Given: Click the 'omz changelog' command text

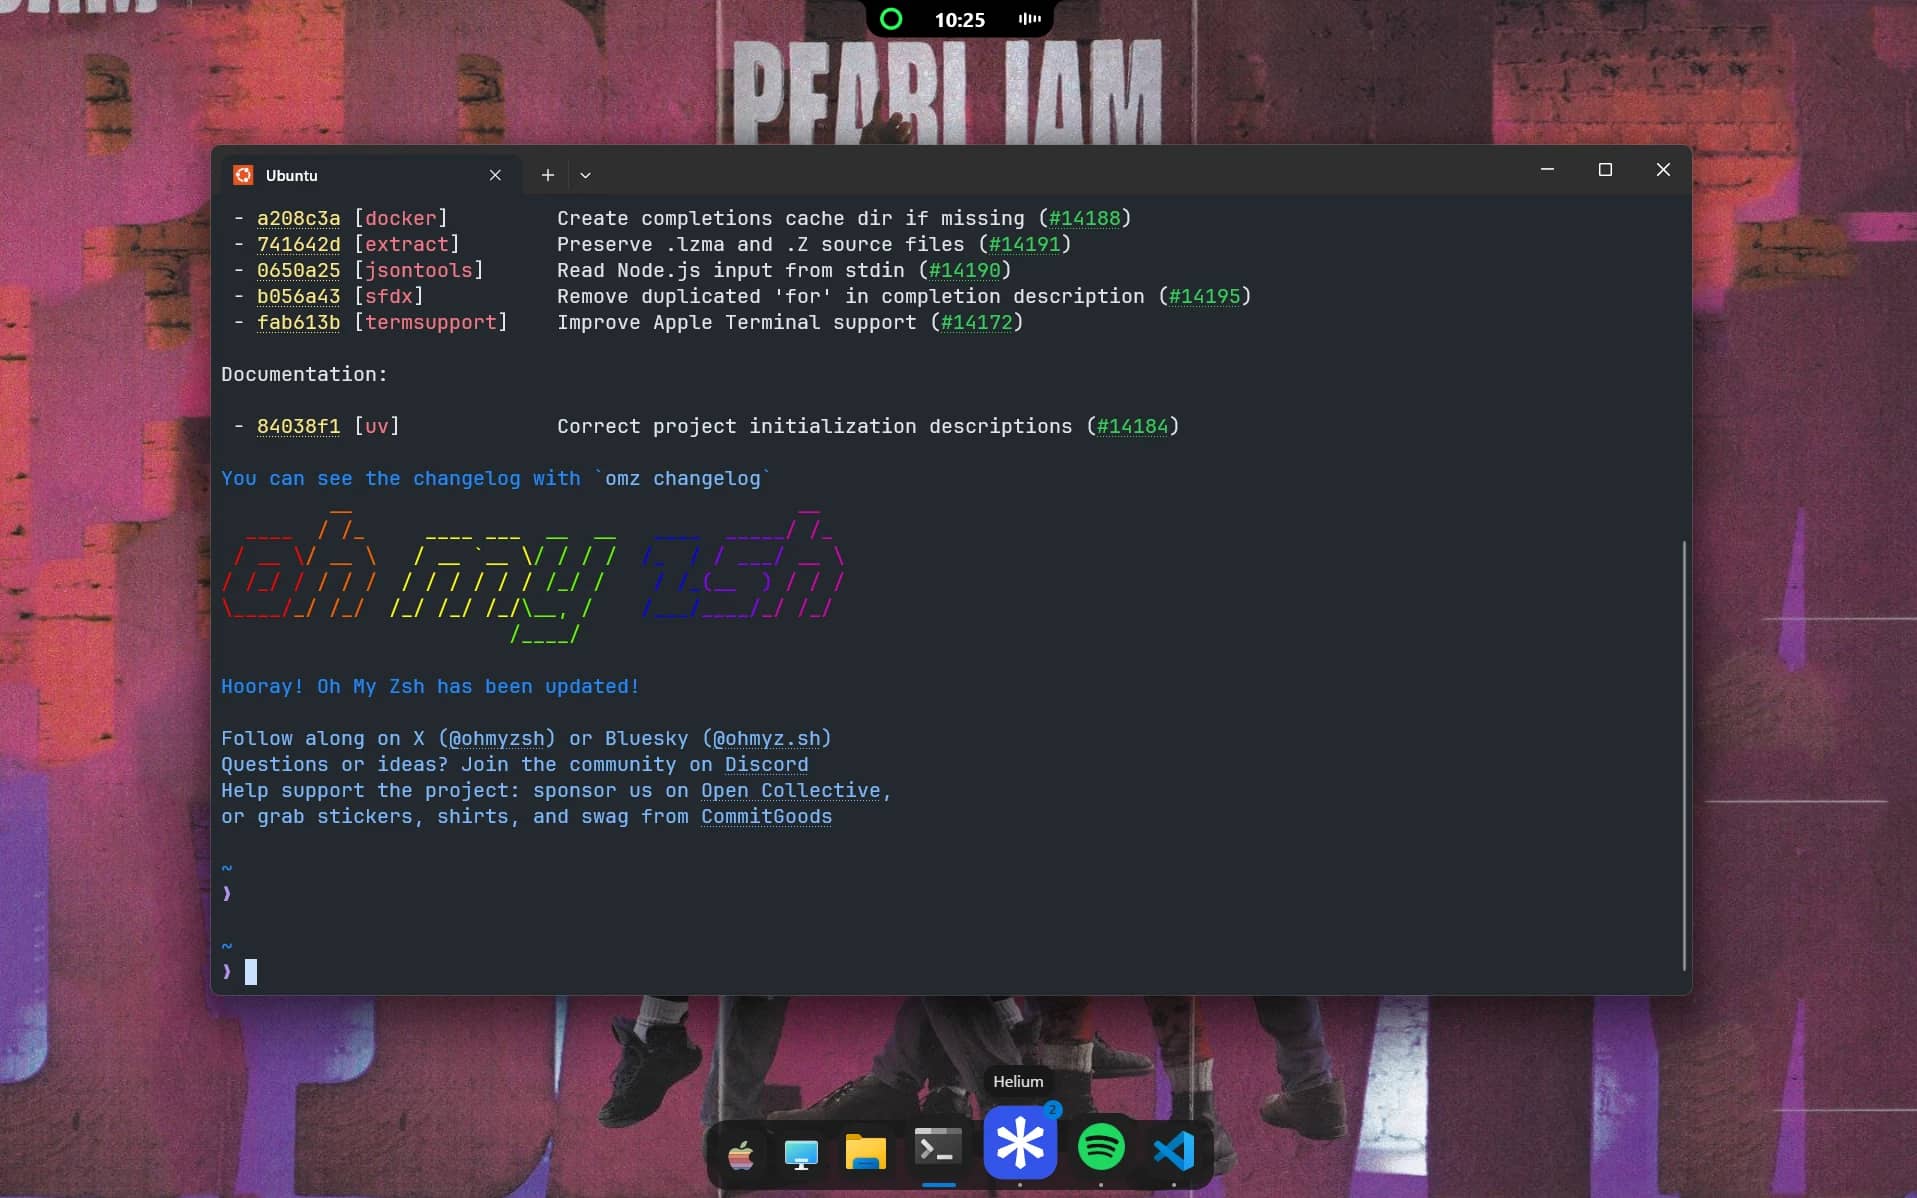Looking at the screenshot, I should 682,478.
